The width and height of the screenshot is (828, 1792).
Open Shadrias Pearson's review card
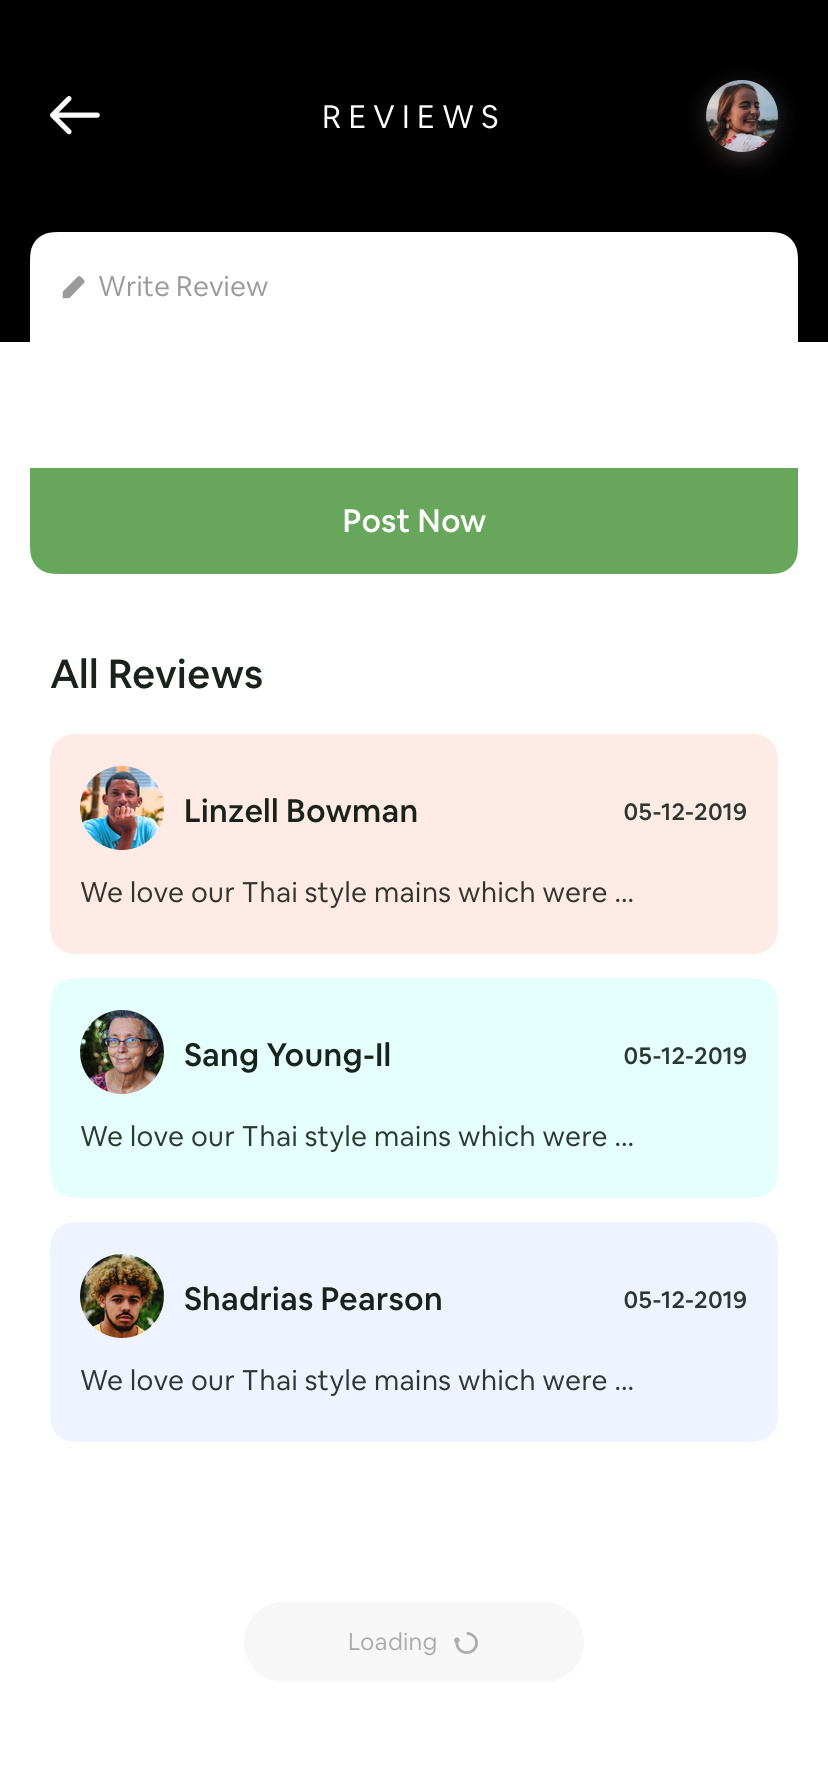pyautogui.click(x=414, y=1332)
